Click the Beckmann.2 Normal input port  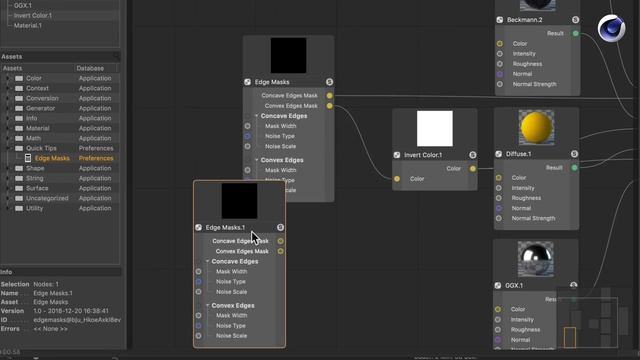click(x=500, y=74)
